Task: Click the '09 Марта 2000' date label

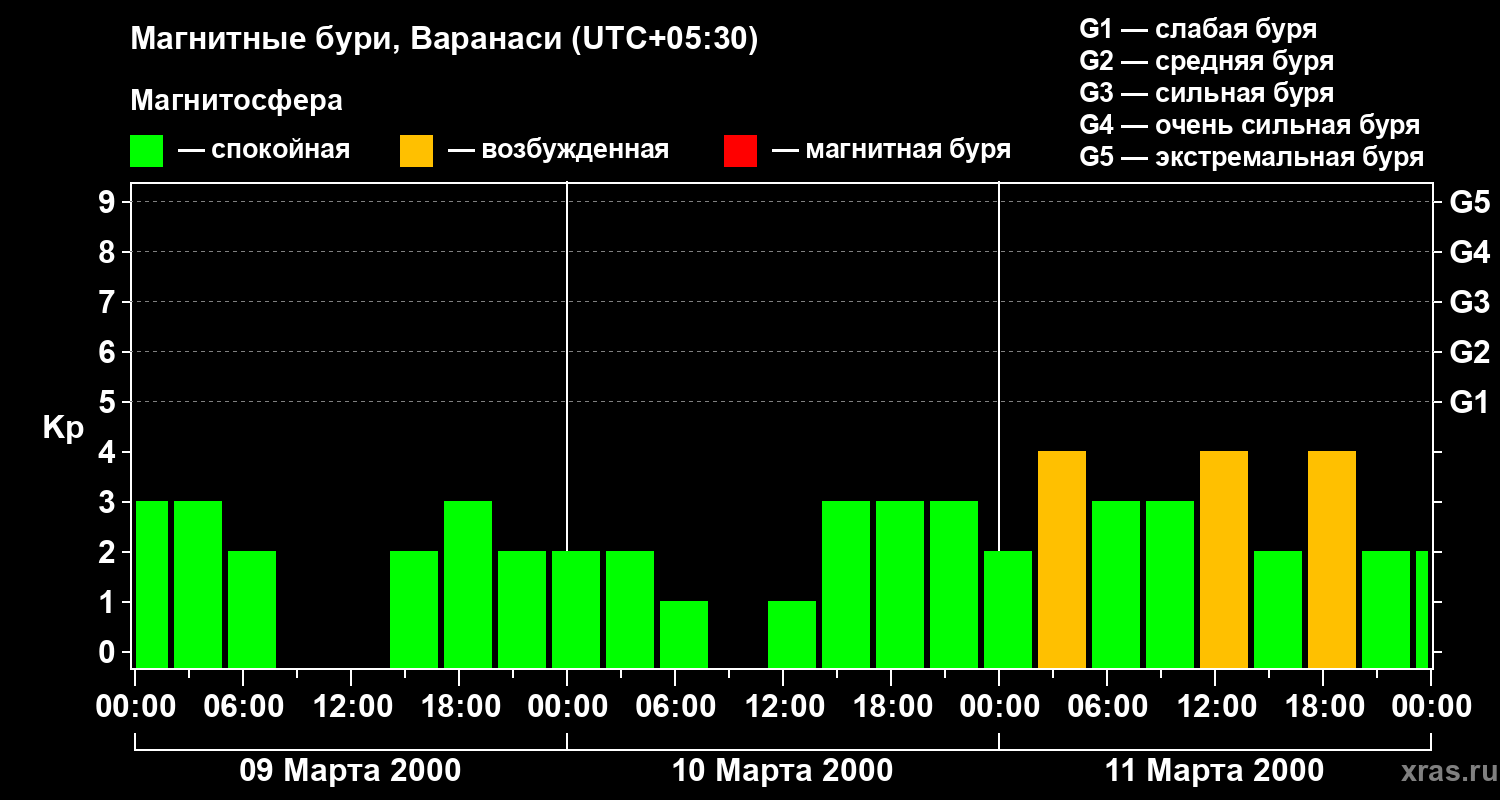Action: (350, 771)
